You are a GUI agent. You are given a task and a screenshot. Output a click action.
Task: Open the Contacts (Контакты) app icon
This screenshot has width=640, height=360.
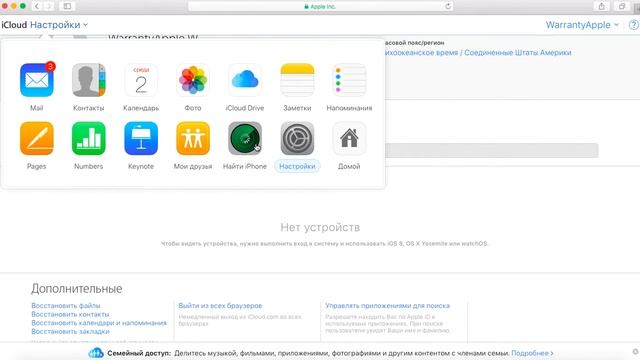[89, 80]
